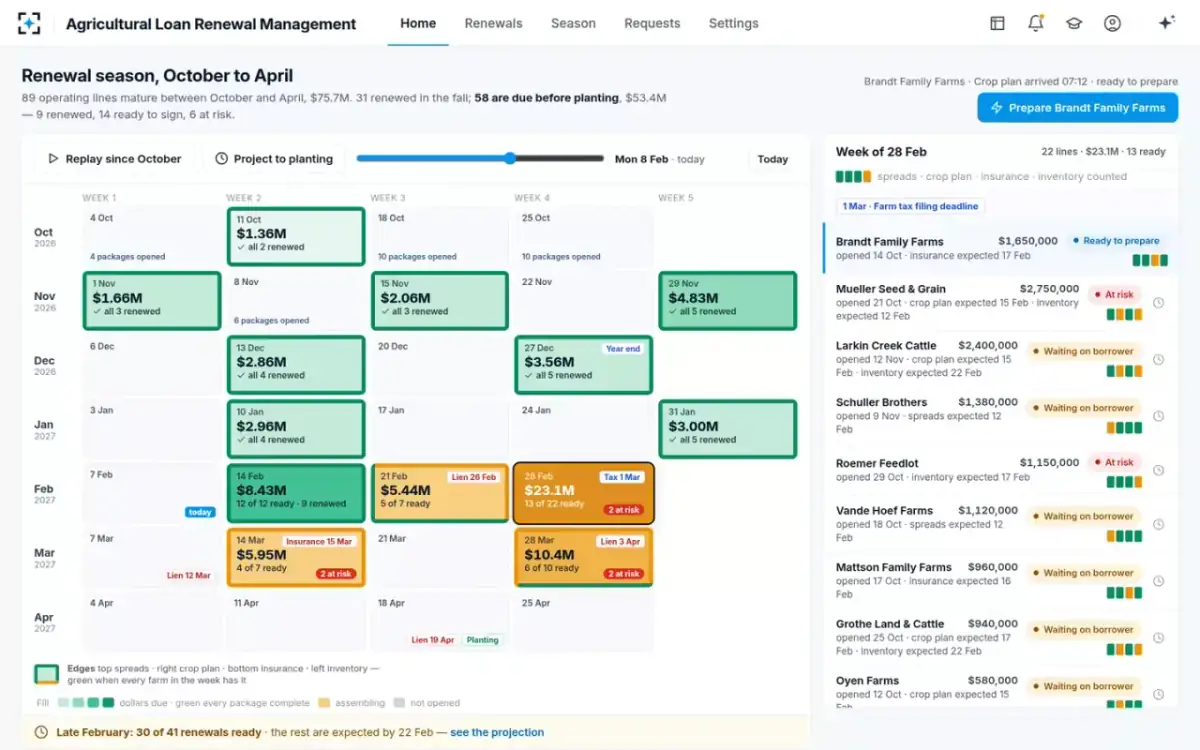Click the clock icon beside Oyen Farms
1200x750 pixels.
pos(1158,694)
